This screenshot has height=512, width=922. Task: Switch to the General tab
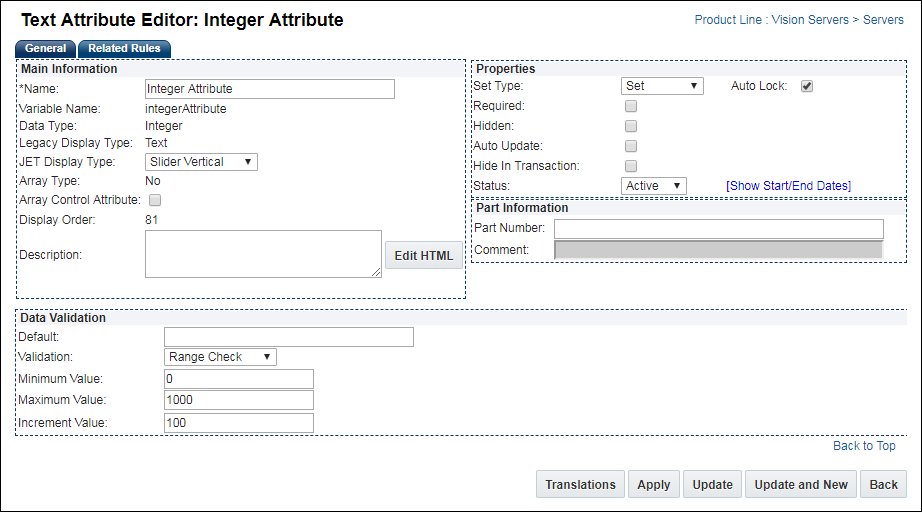click(x=45, y=48)
